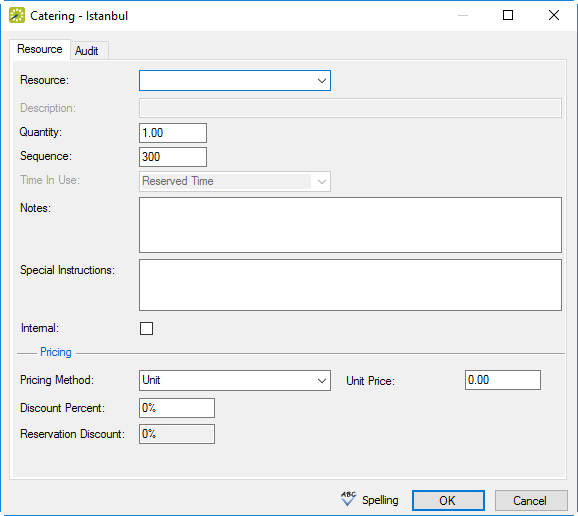The height and width of the screenshot is (516, 578).
Task: Click the disabled Description field
Action: pyautogui.click(x=350, y=108)
